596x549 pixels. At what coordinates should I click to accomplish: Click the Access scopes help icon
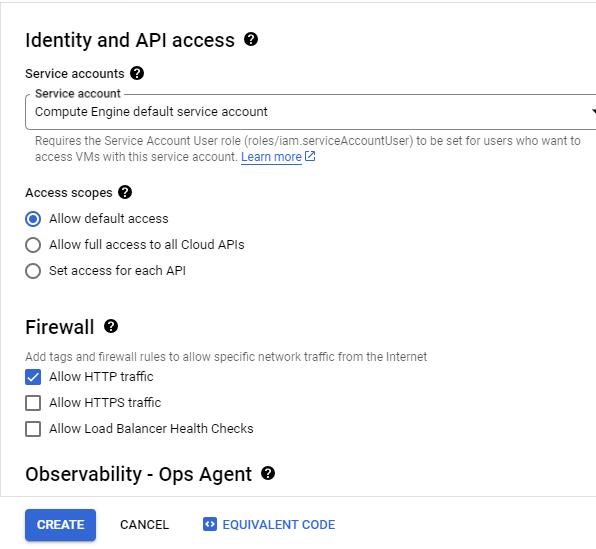(125, 192)
